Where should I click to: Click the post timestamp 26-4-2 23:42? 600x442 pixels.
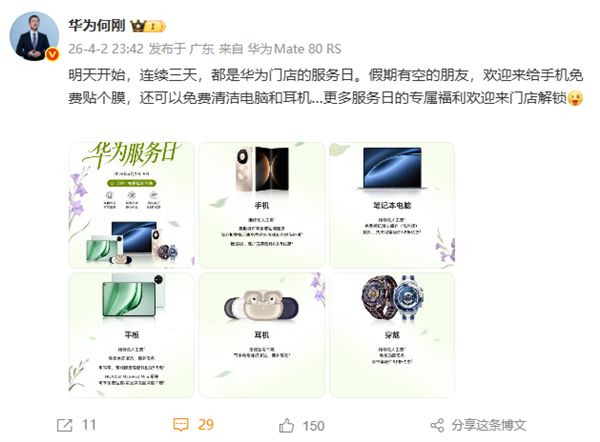pos(106,49)
